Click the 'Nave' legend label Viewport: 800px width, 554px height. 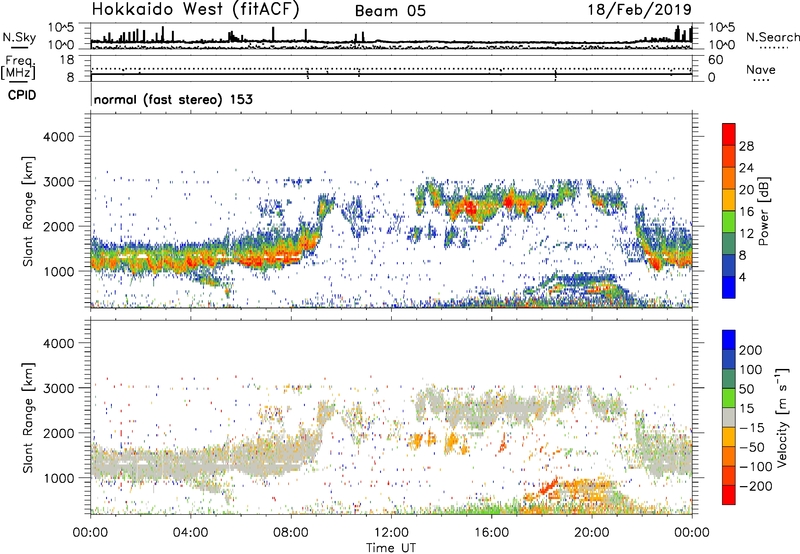[x=760, y=69]
